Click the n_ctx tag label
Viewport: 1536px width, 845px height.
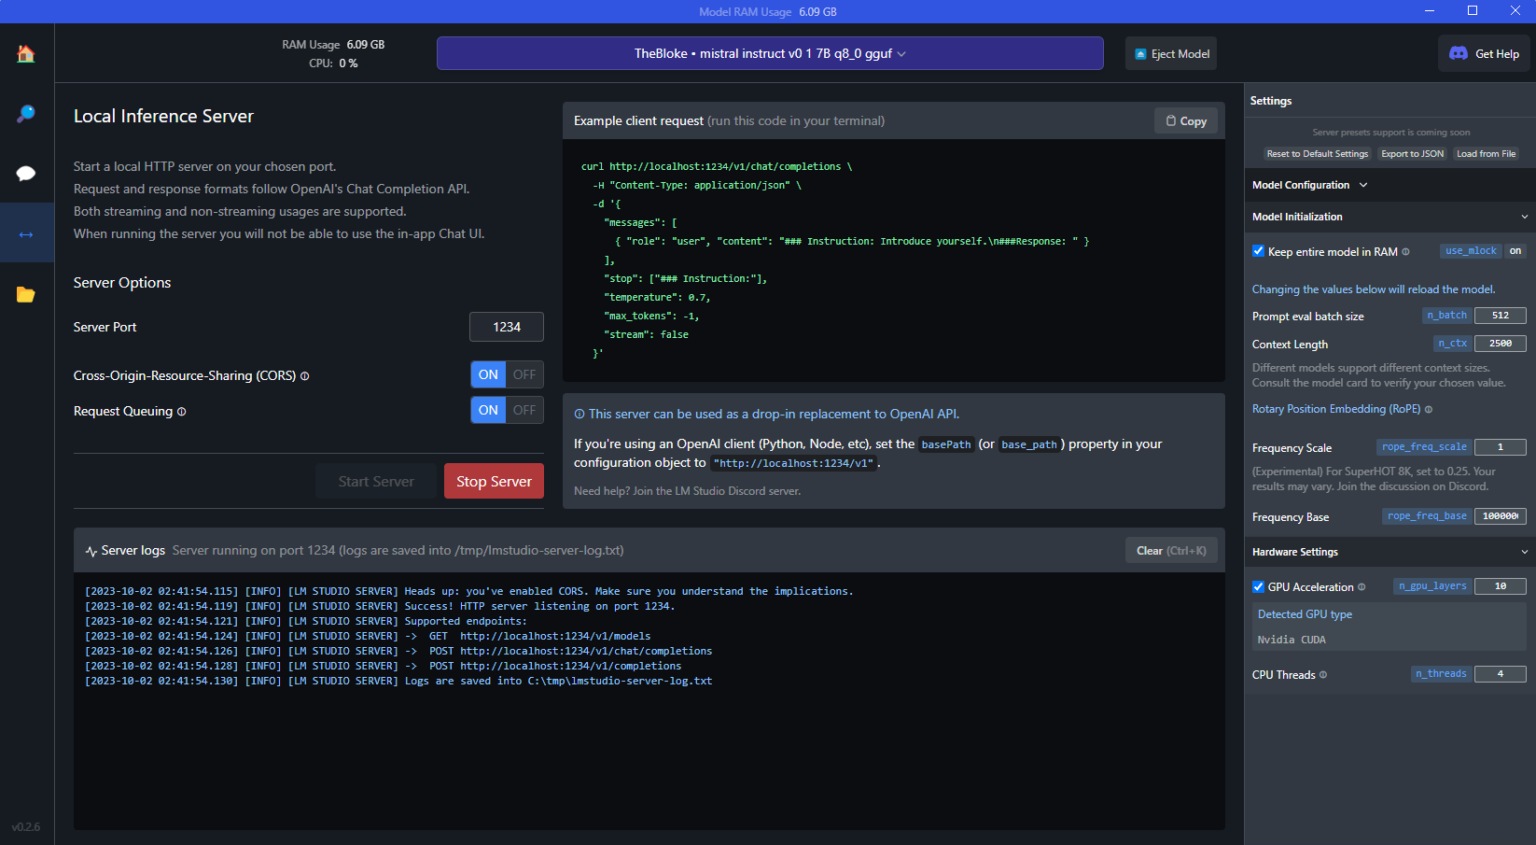click(x=1453, y=343)
